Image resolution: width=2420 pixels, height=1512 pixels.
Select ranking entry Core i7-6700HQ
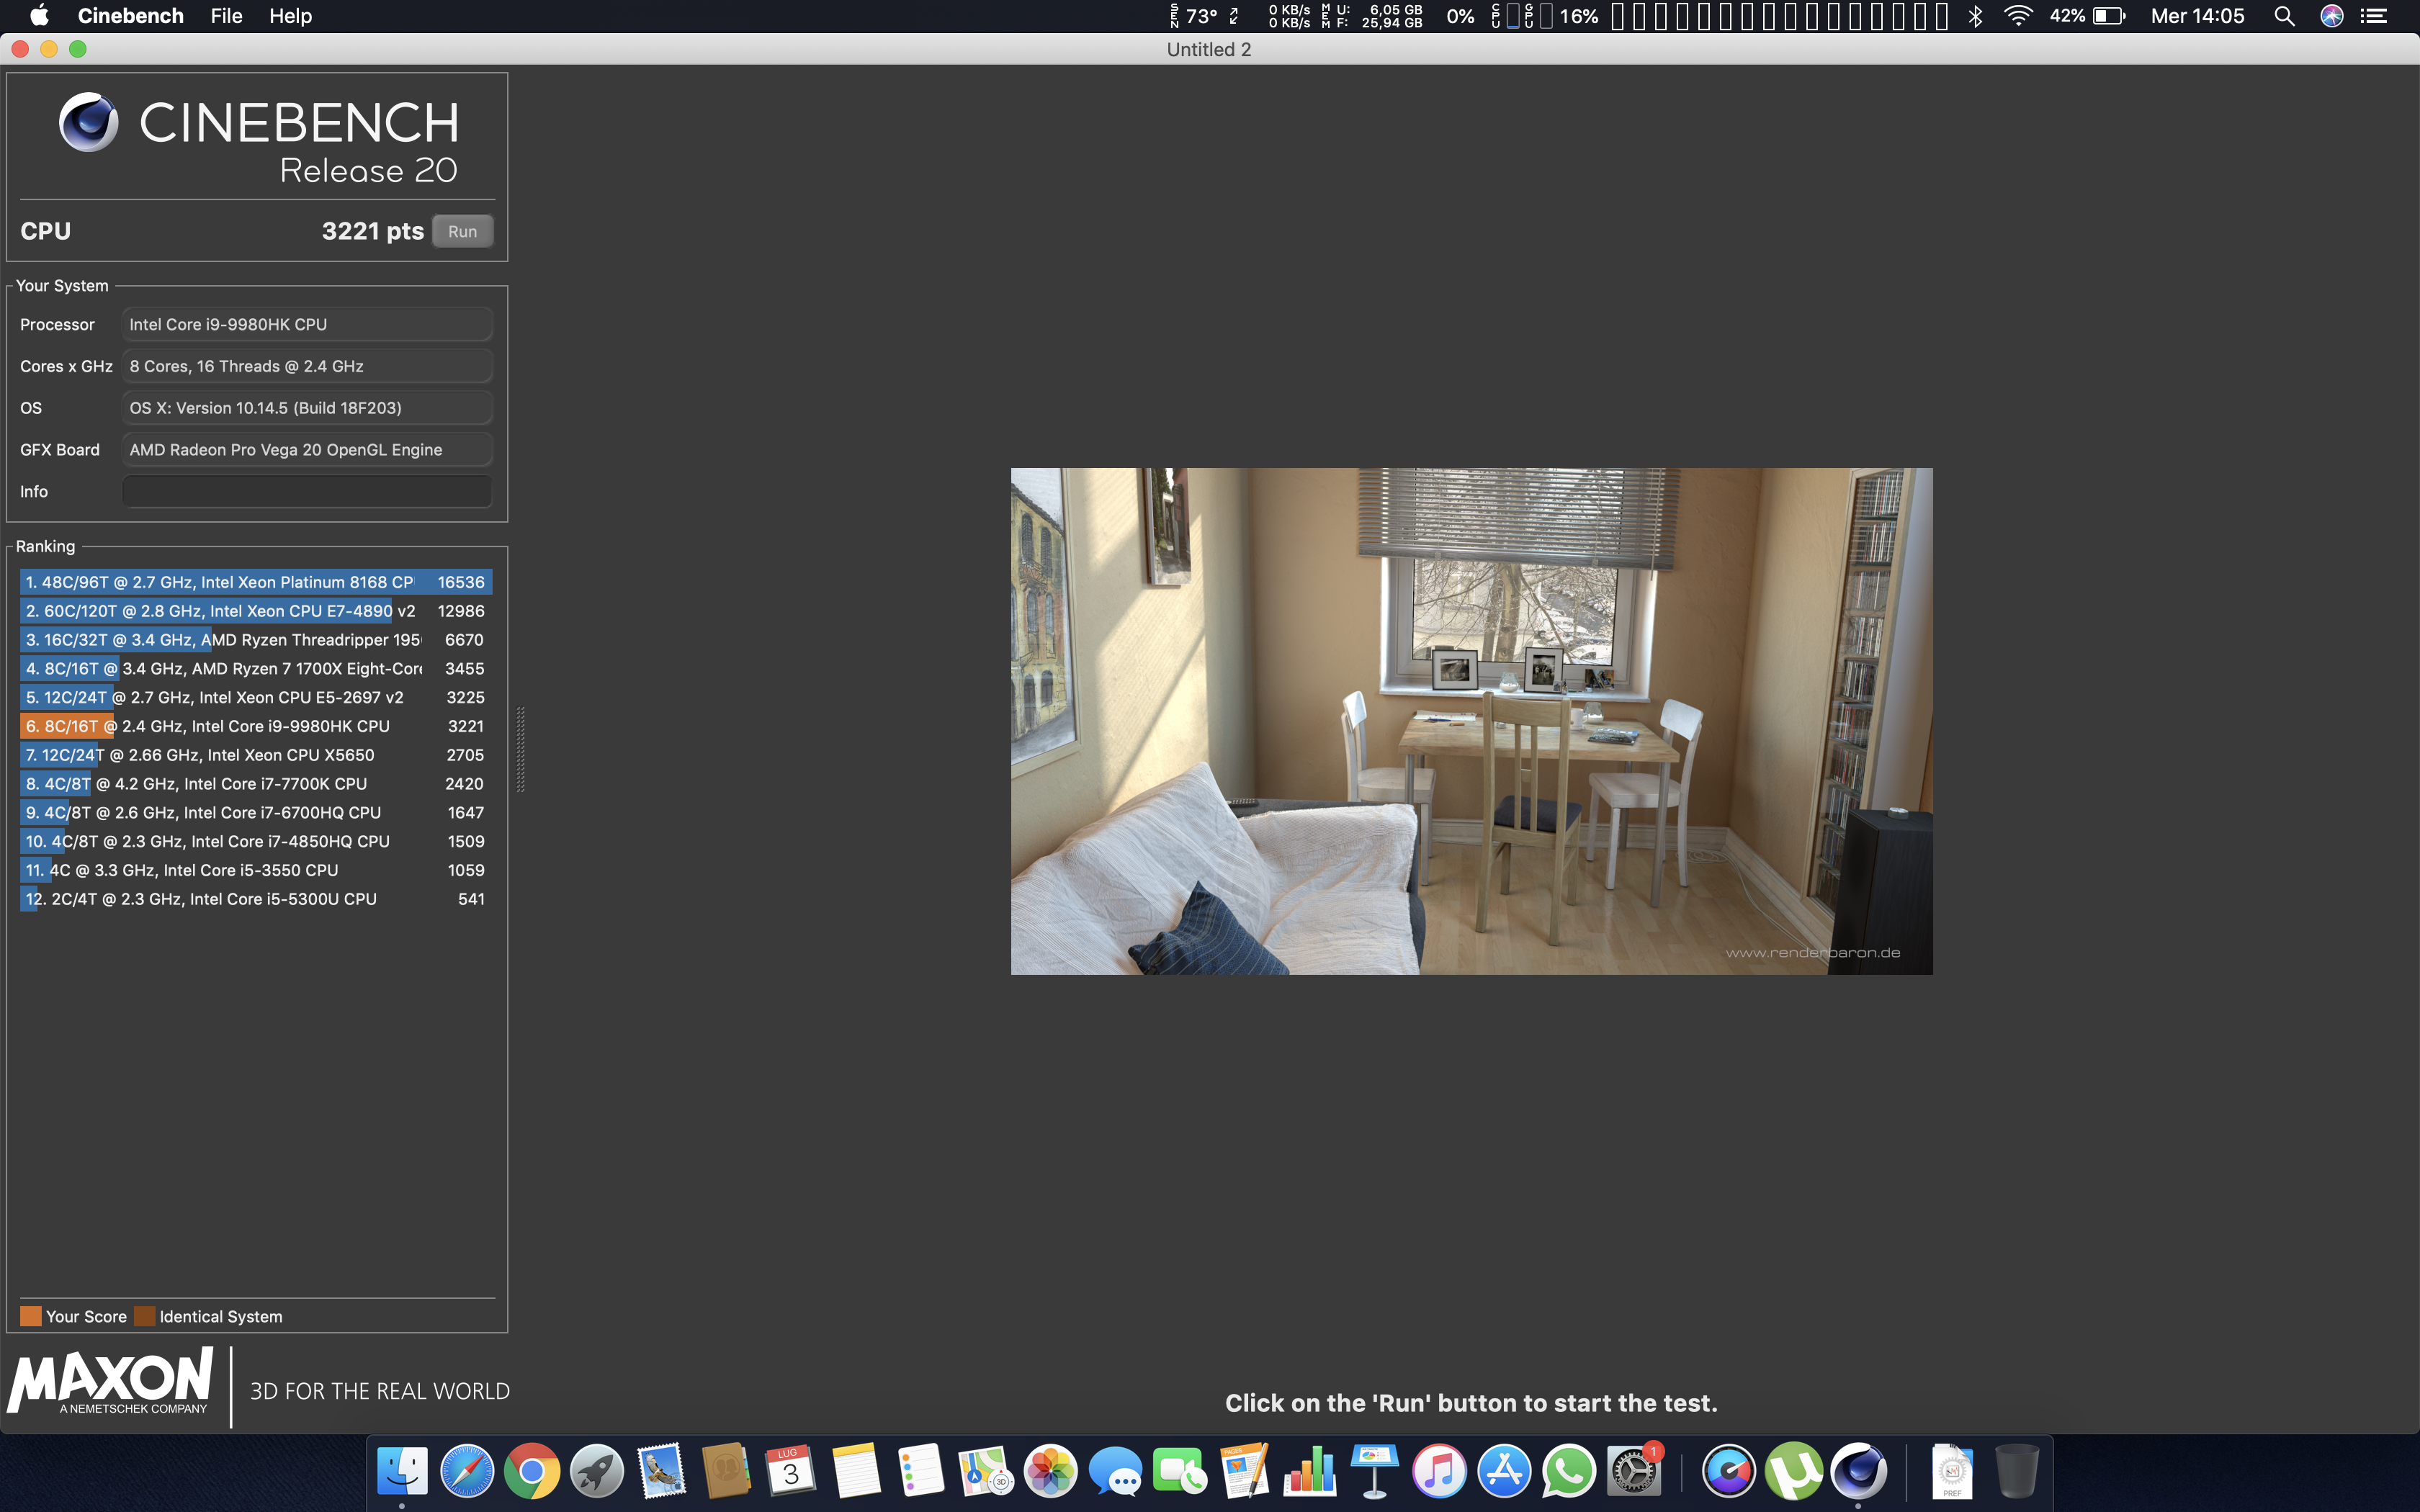coord(256,813)
